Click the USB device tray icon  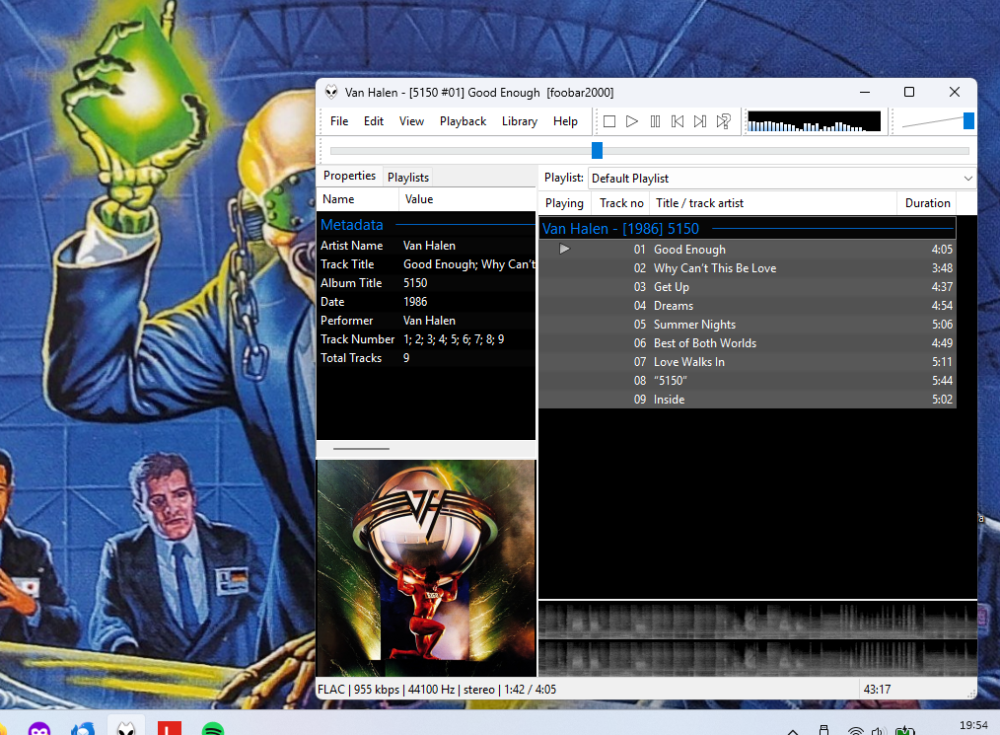coord(823,730)
